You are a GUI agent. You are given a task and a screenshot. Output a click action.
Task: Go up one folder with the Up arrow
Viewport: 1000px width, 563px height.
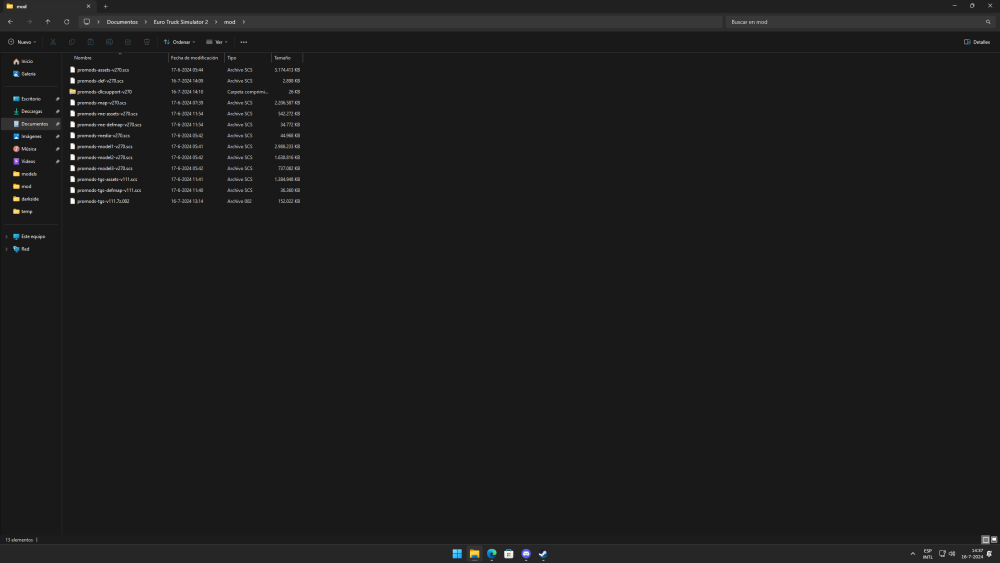point(47,21)
